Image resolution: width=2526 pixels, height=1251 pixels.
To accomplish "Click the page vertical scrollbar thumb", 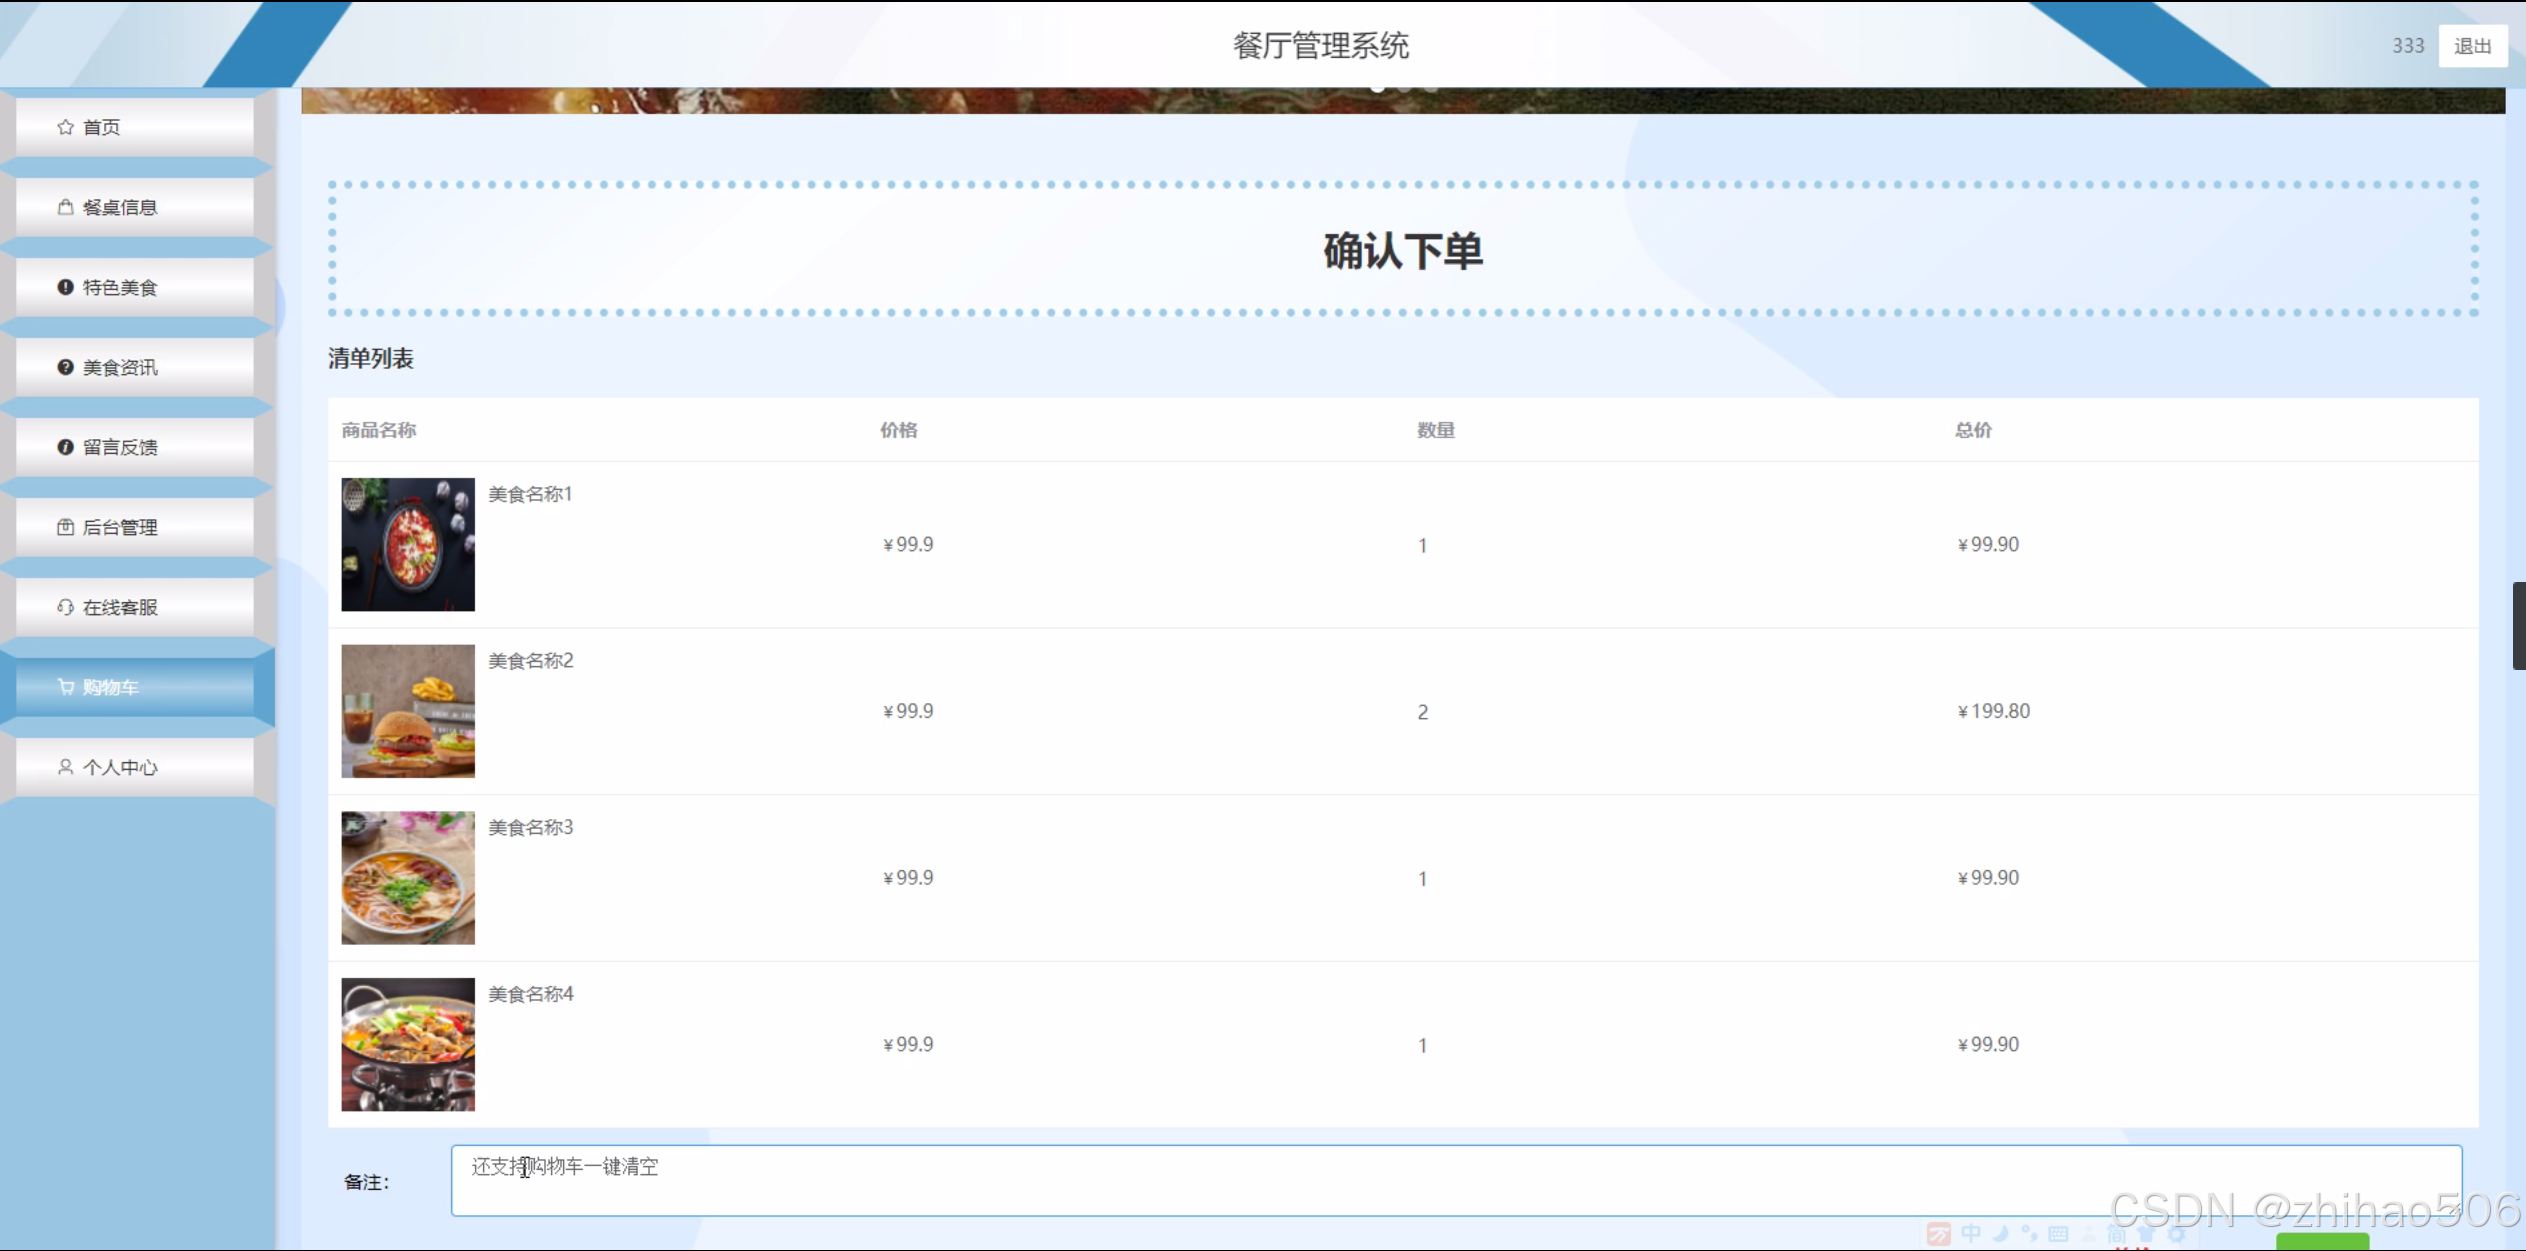I will coord(2519,625).
